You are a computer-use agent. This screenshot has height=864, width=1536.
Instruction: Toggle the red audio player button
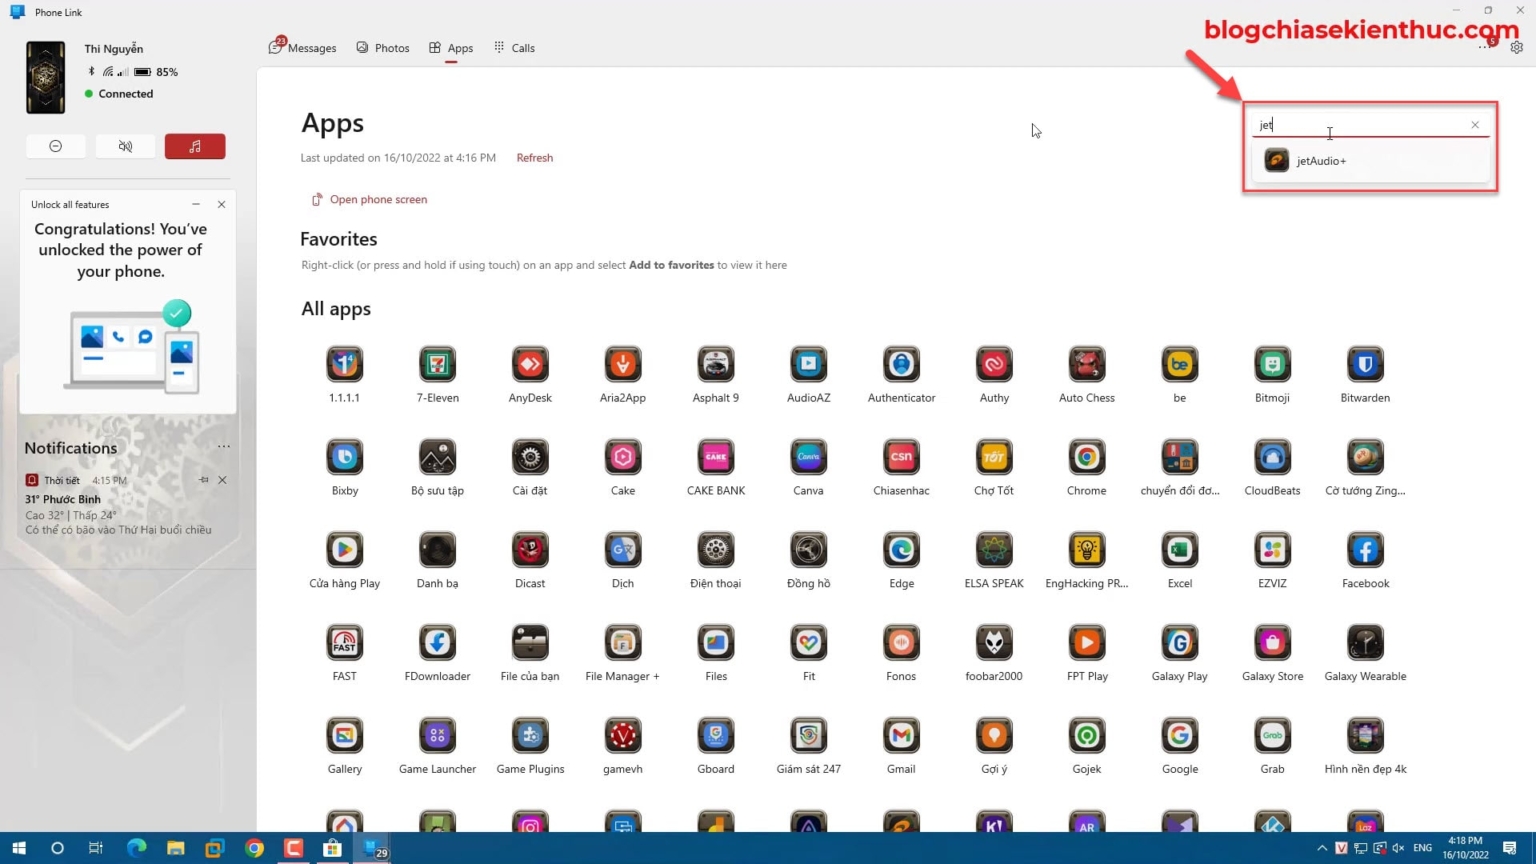pos(195,147)
